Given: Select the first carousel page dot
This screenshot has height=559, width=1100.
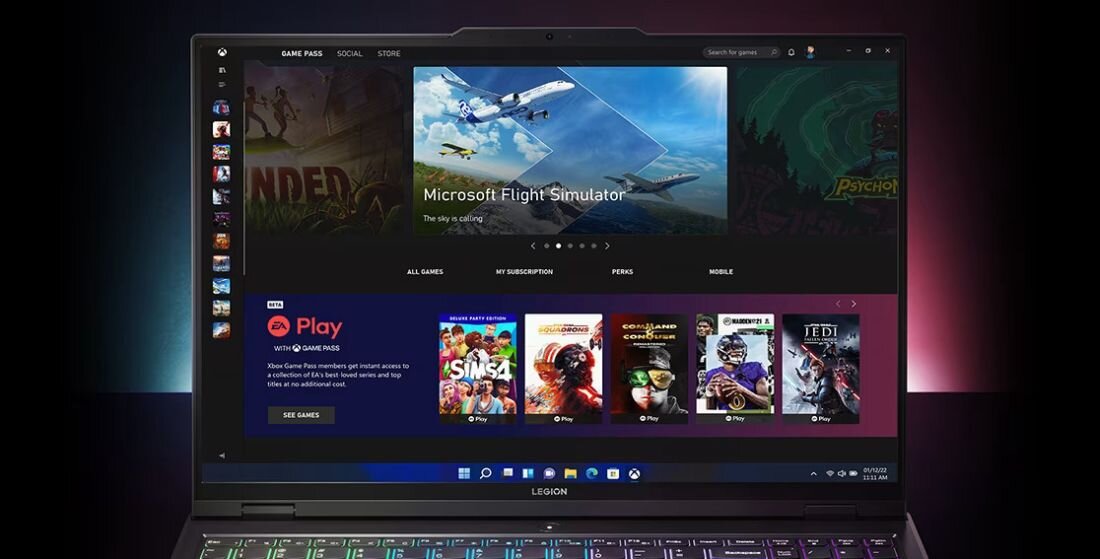Looking at the screenshot, I should 546,246.
